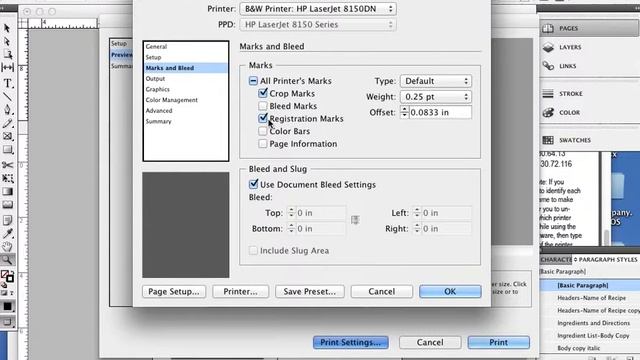640x360 pixels.
Task: Click the Print Settings... button
Action: [351, 342]
